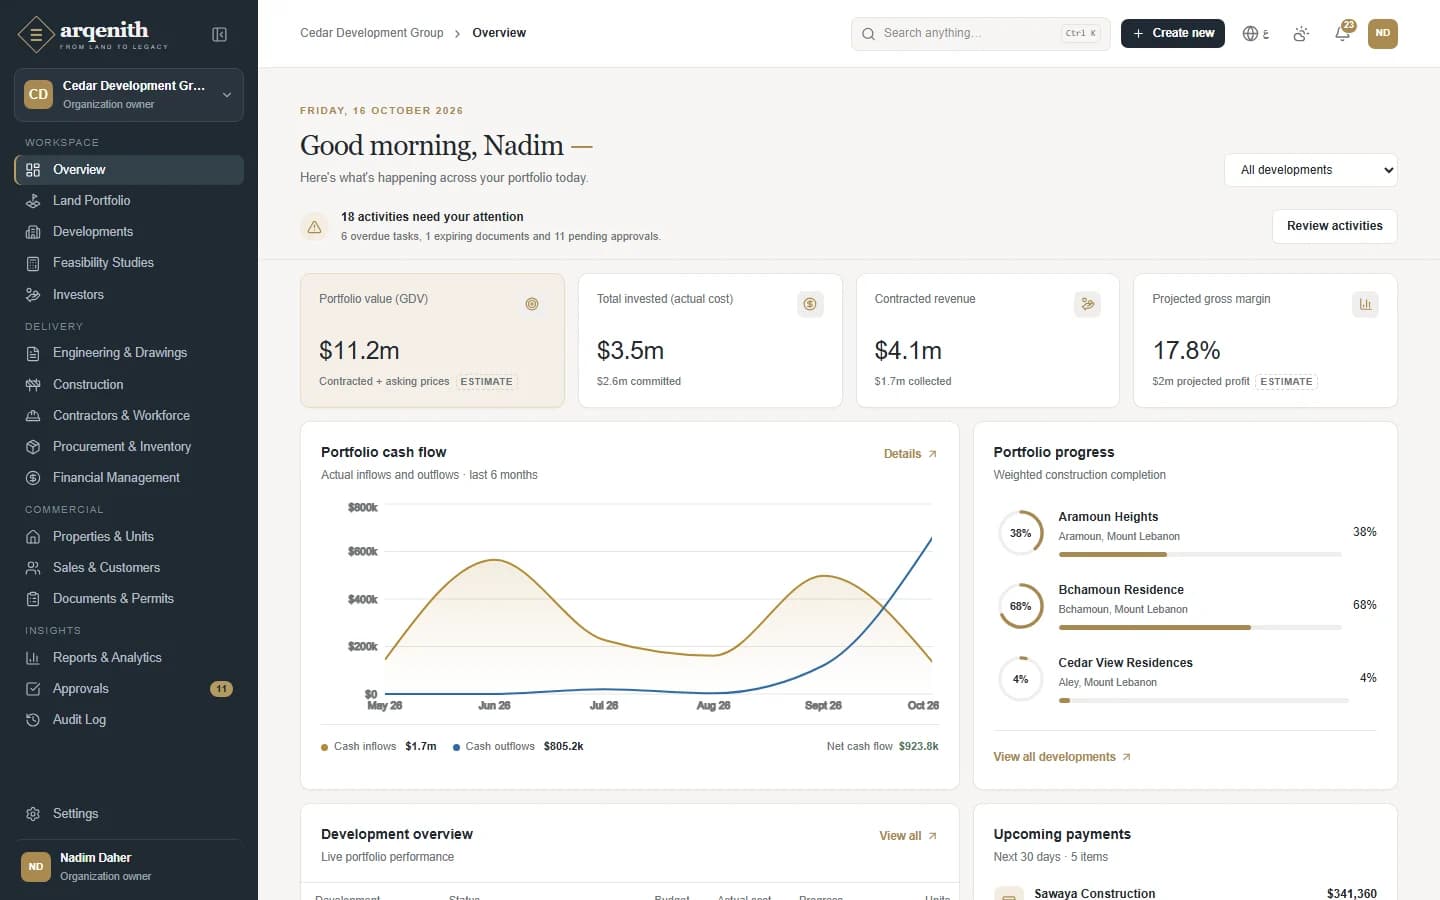Click the Audit Log history icon

[33, 720]
